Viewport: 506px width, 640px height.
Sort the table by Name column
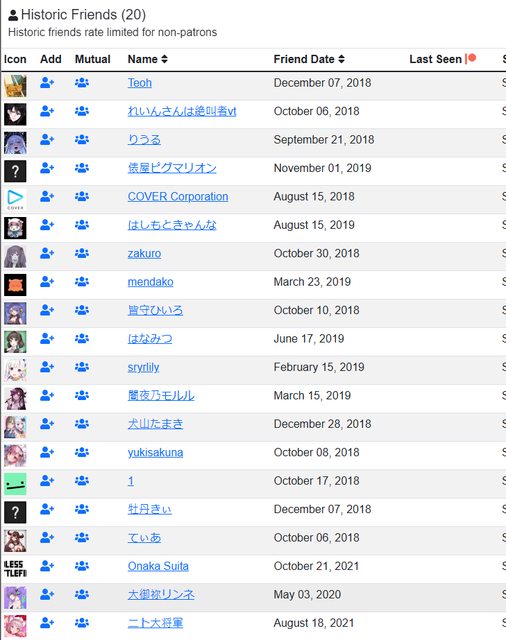147,59
